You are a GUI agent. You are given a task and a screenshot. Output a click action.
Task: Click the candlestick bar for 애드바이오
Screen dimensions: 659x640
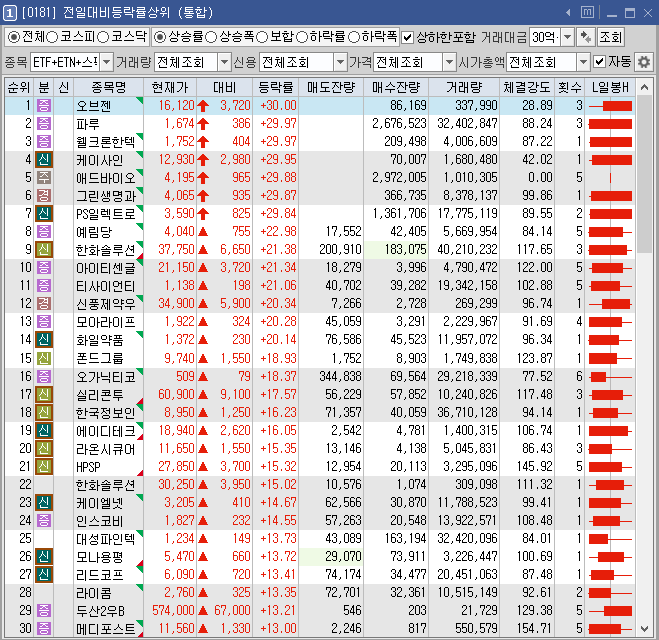coord(610,178)
